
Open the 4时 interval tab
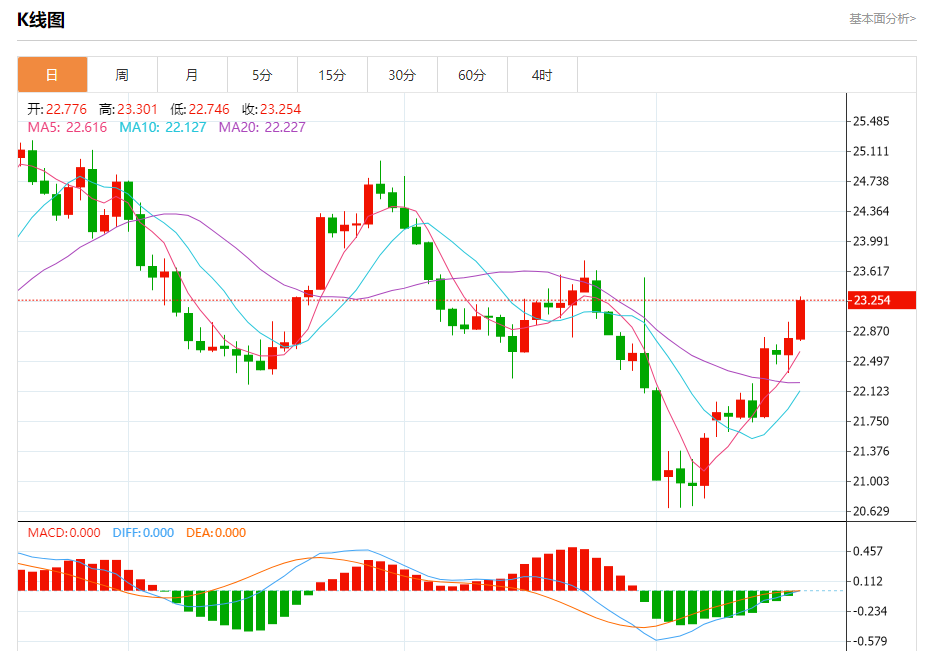coord(542,75)
